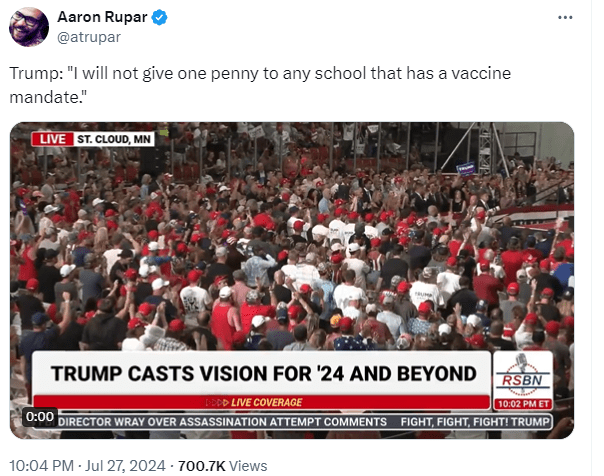
Task: Click the RSBN logo in the video
Action: pos(522,375)
